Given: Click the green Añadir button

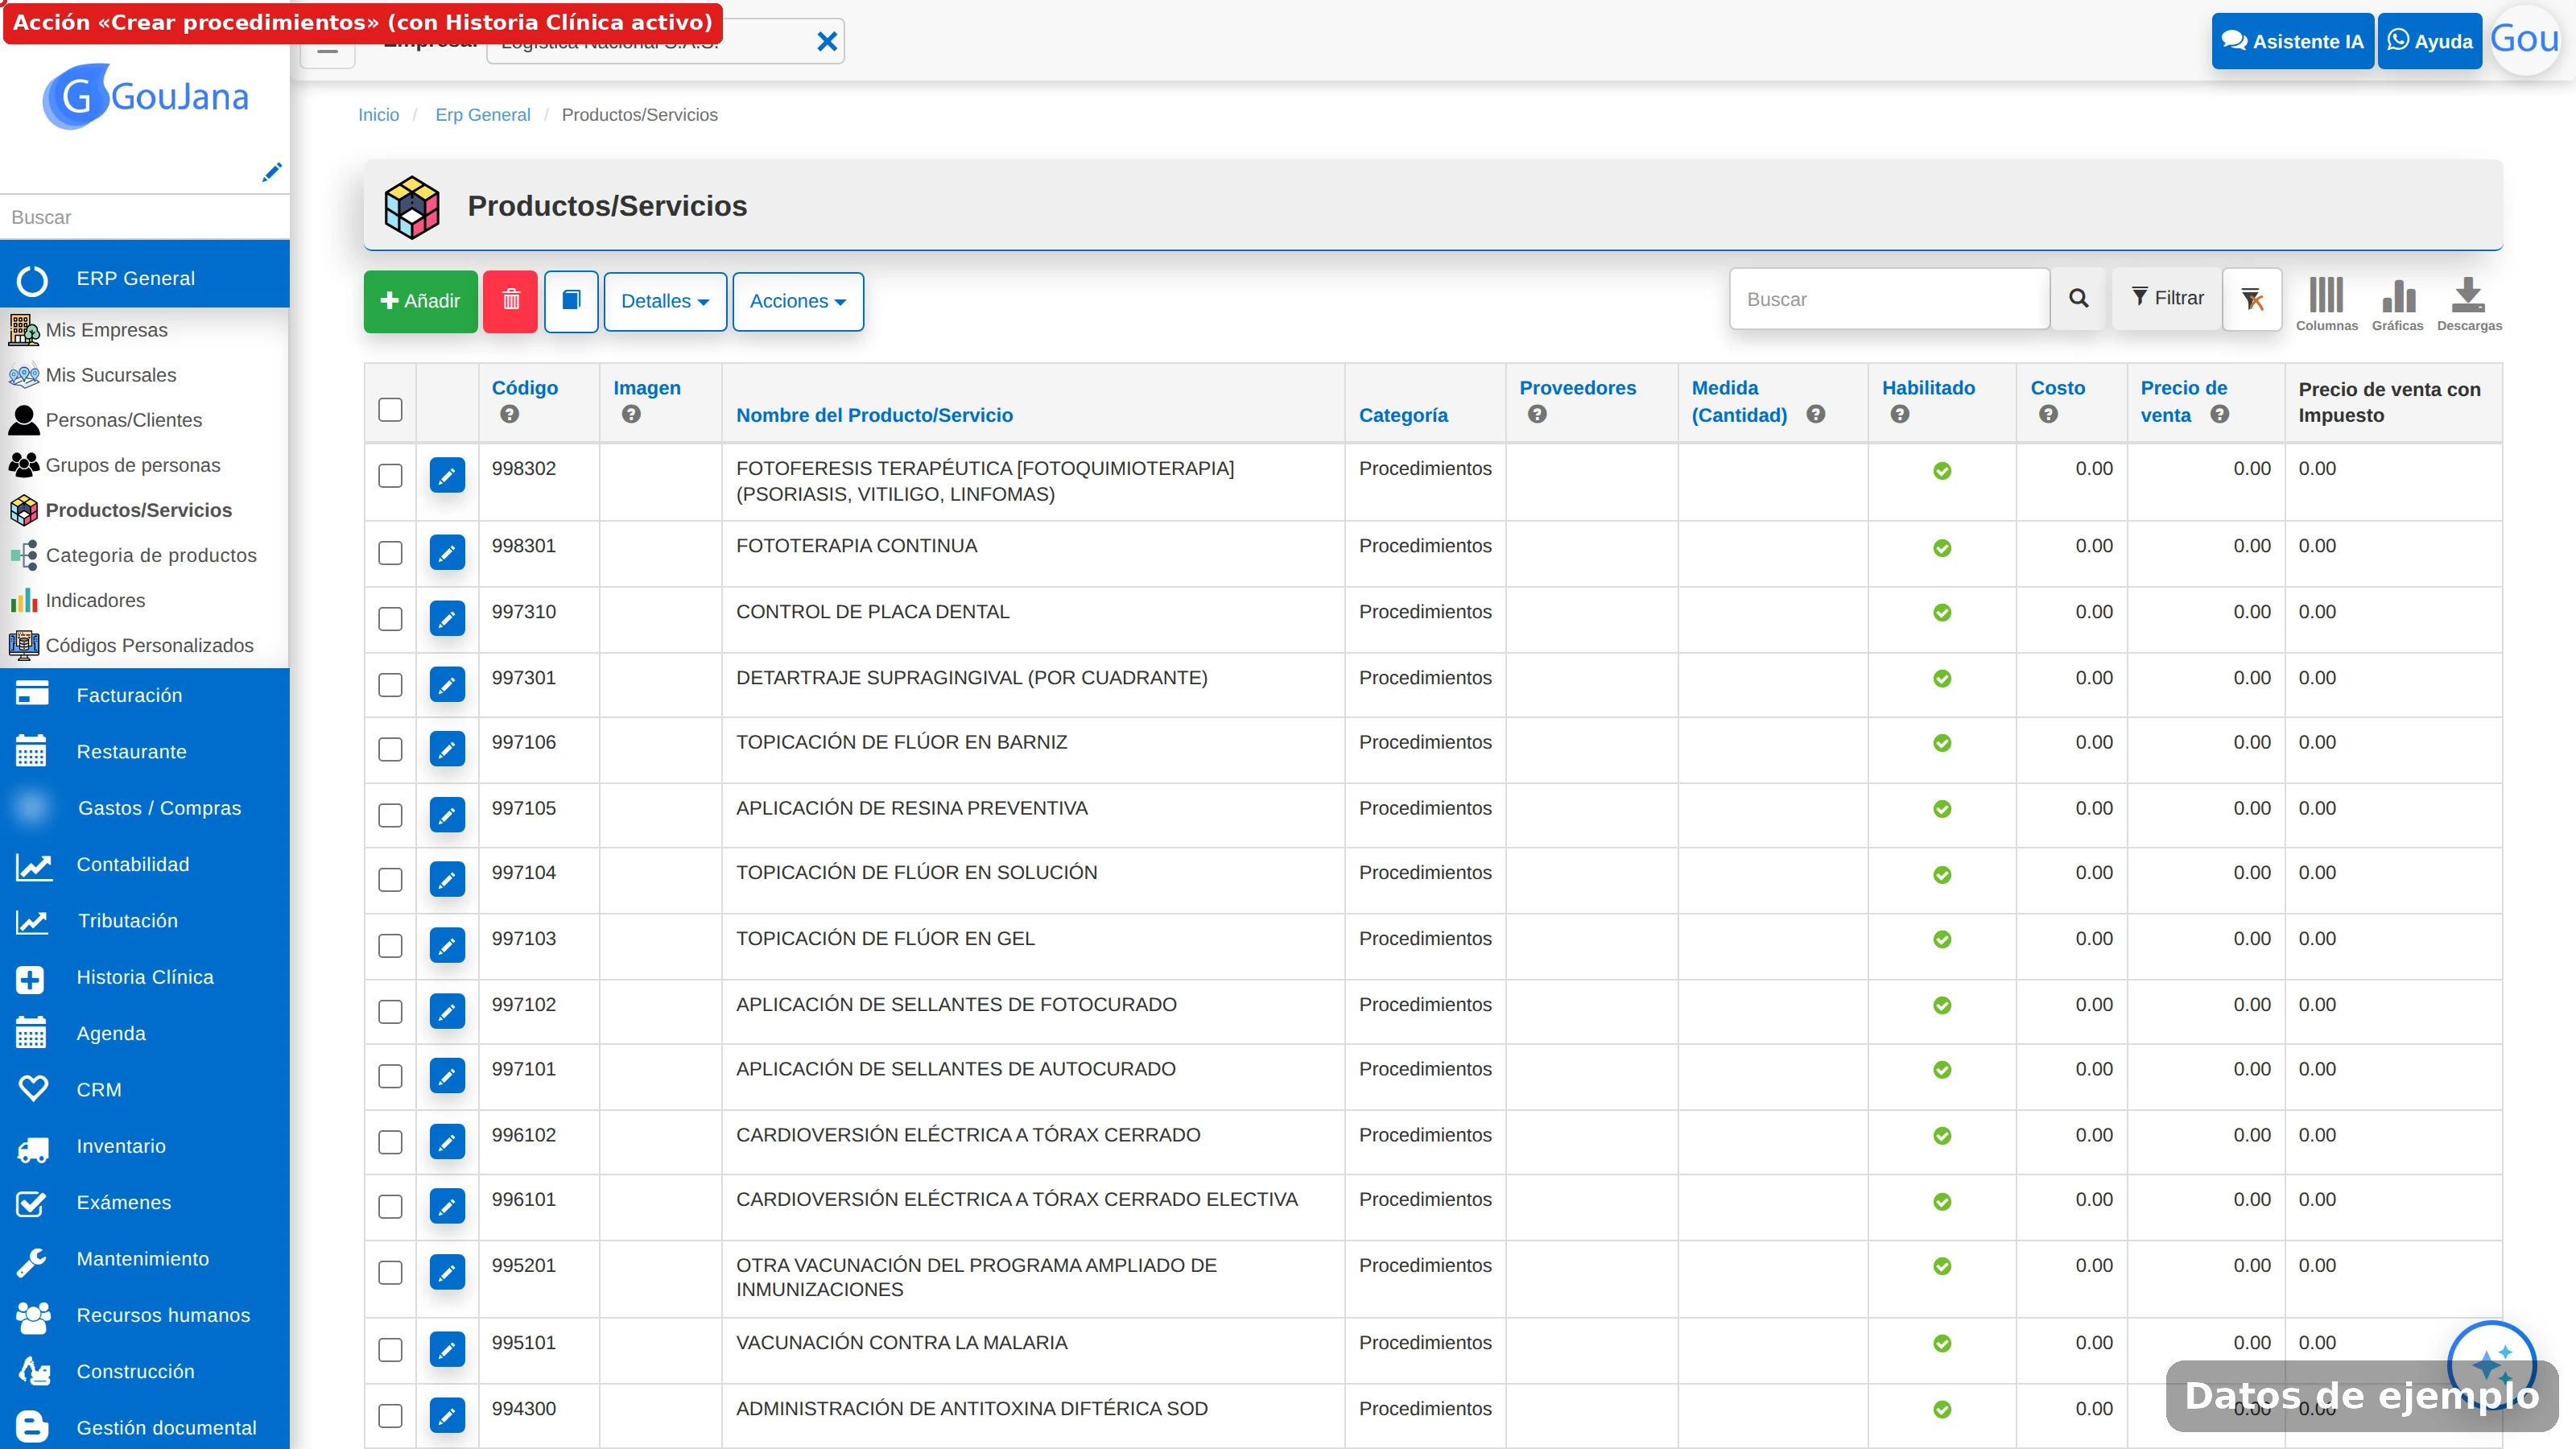Looking at the screenshot, I should pyautogui.click(x=420, y=301).
